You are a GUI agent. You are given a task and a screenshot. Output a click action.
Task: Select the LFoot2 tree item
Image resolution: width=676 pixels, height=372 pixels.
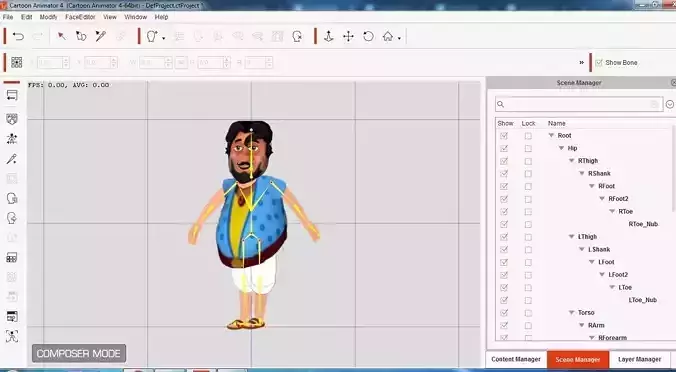tap(618, 275)
